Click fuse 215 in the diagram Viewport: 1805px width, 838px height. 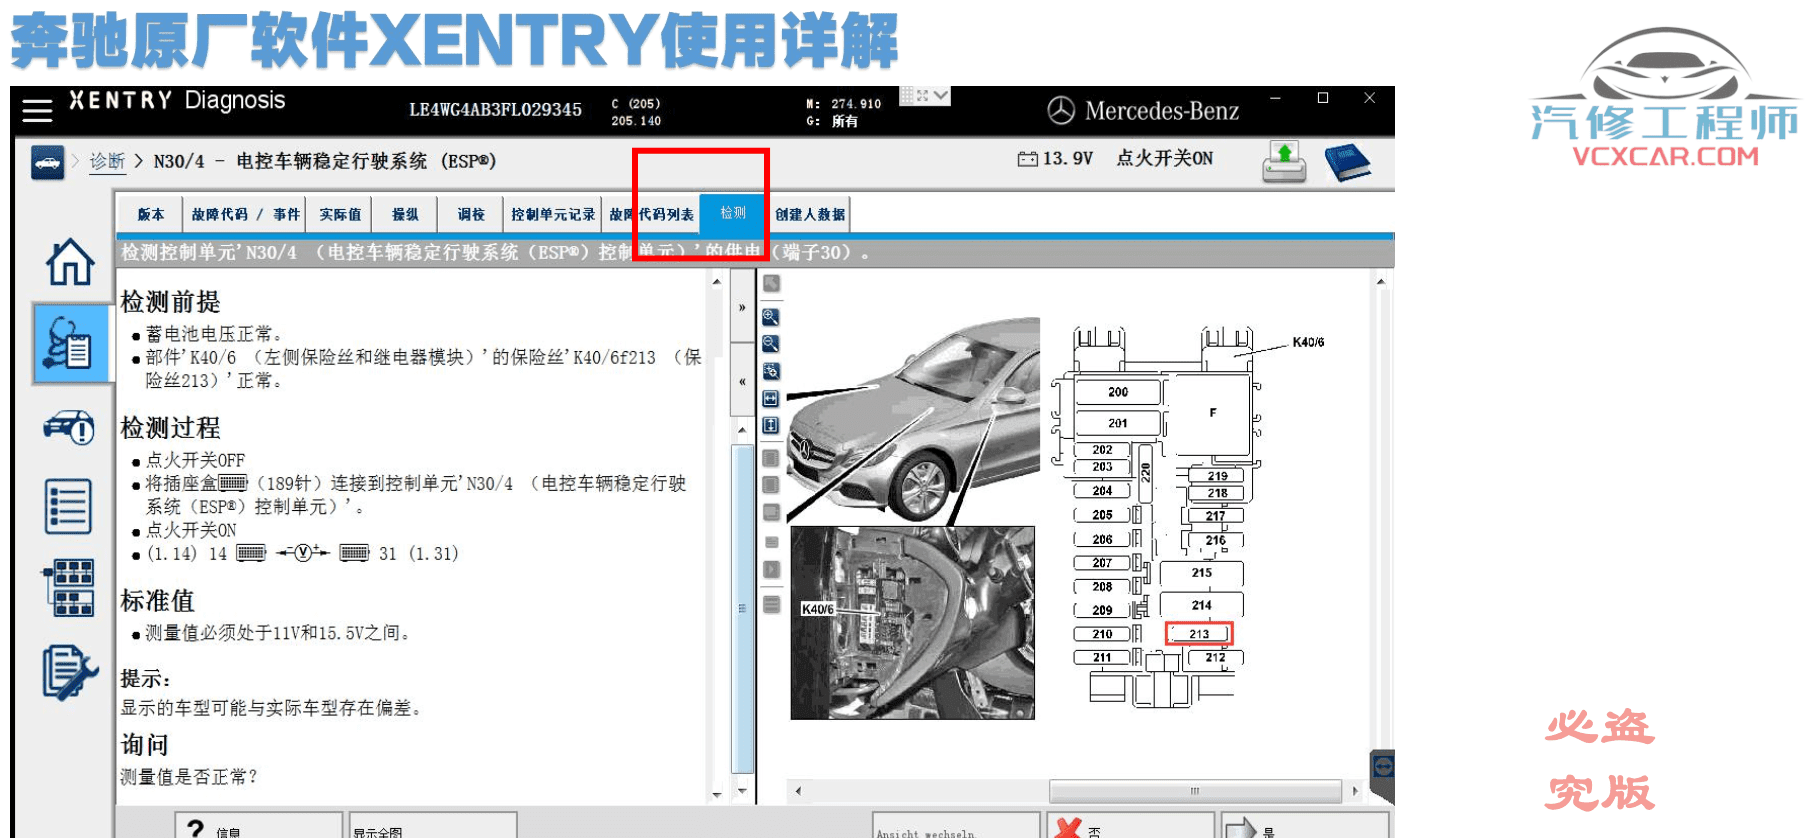(1202, 573)
